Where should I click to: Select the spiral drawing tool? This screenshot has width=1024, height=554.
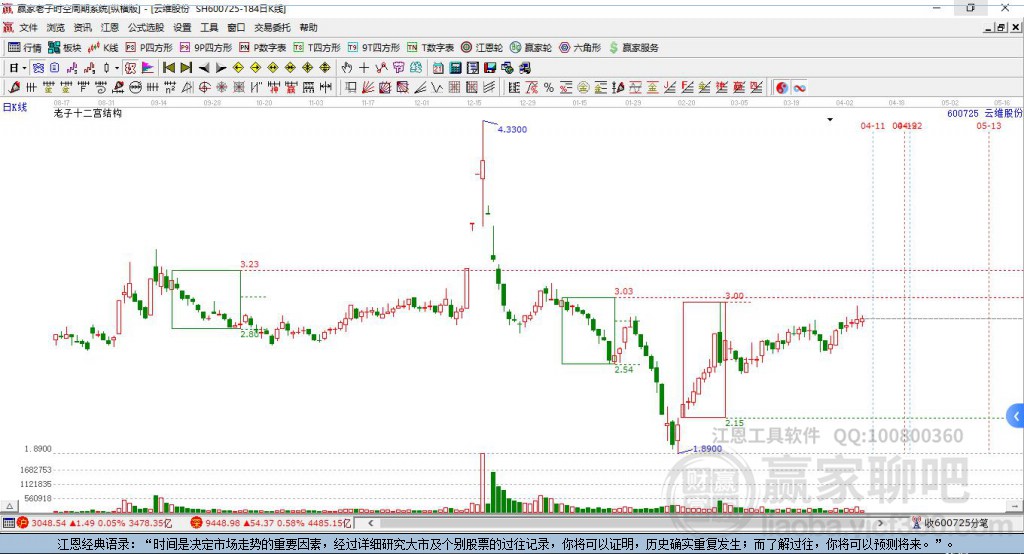click(101, 88)
